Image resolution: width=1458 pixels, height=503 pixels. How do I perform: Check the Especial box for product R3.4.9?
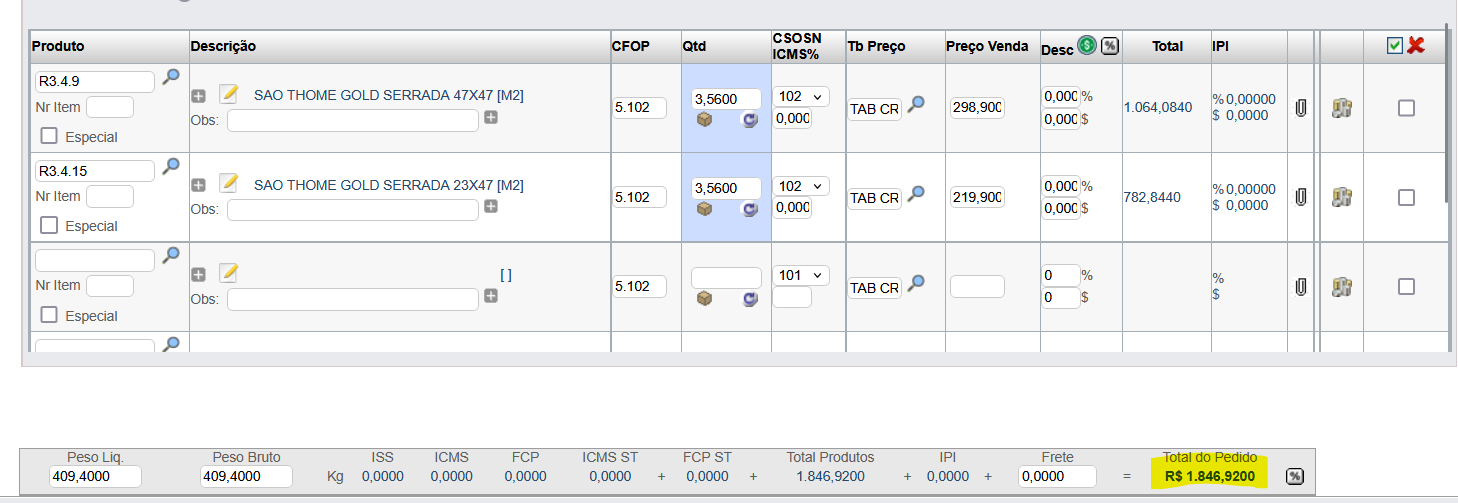(49, 137)
